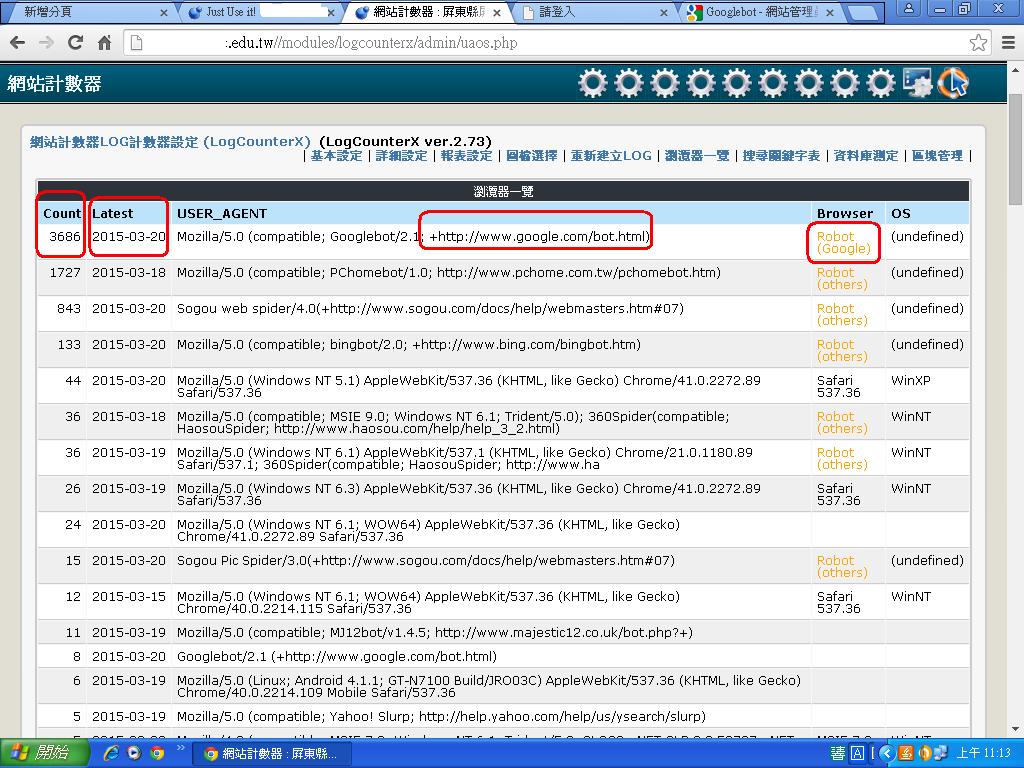Click the browser back arrow
Screen dimensions: 1024x768
click(18, 43)
